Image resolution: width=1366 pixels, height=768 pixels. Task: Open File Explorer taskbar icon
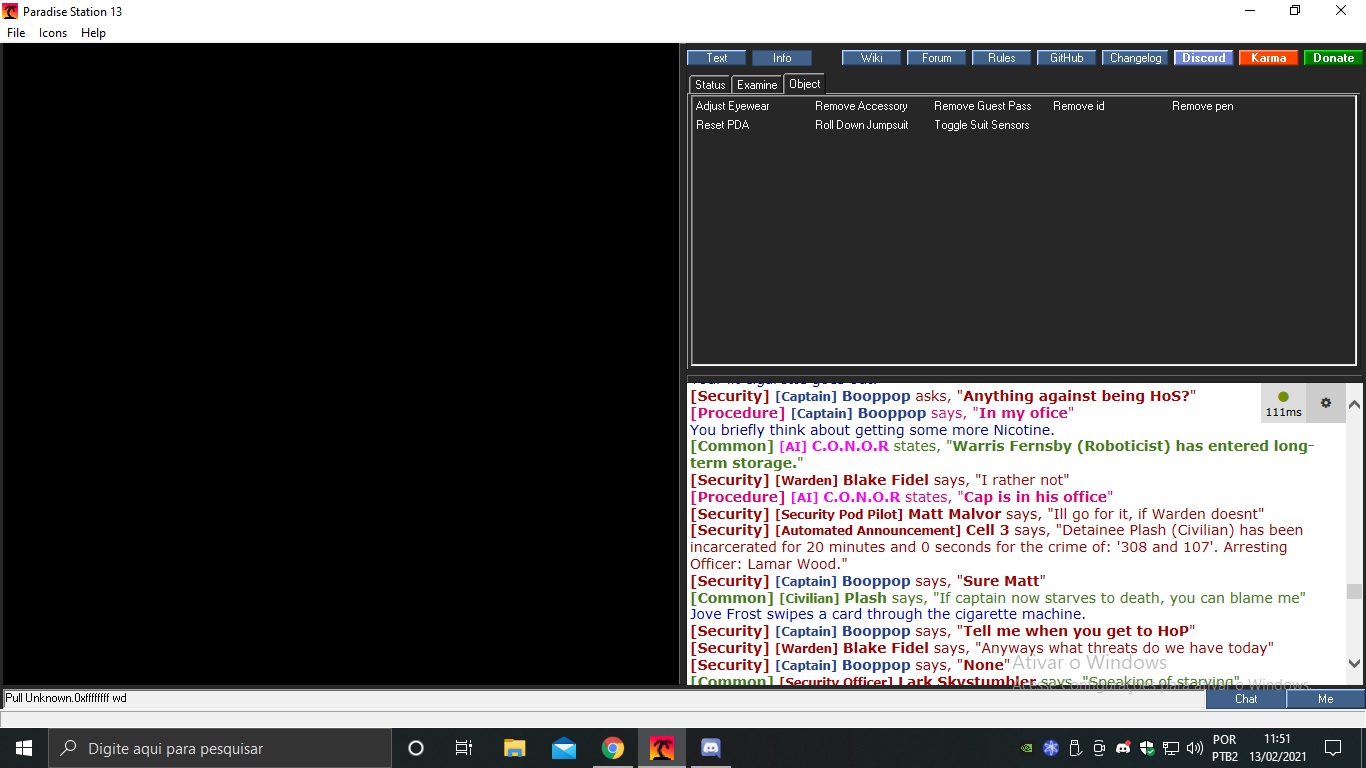(x=515, y=748)
